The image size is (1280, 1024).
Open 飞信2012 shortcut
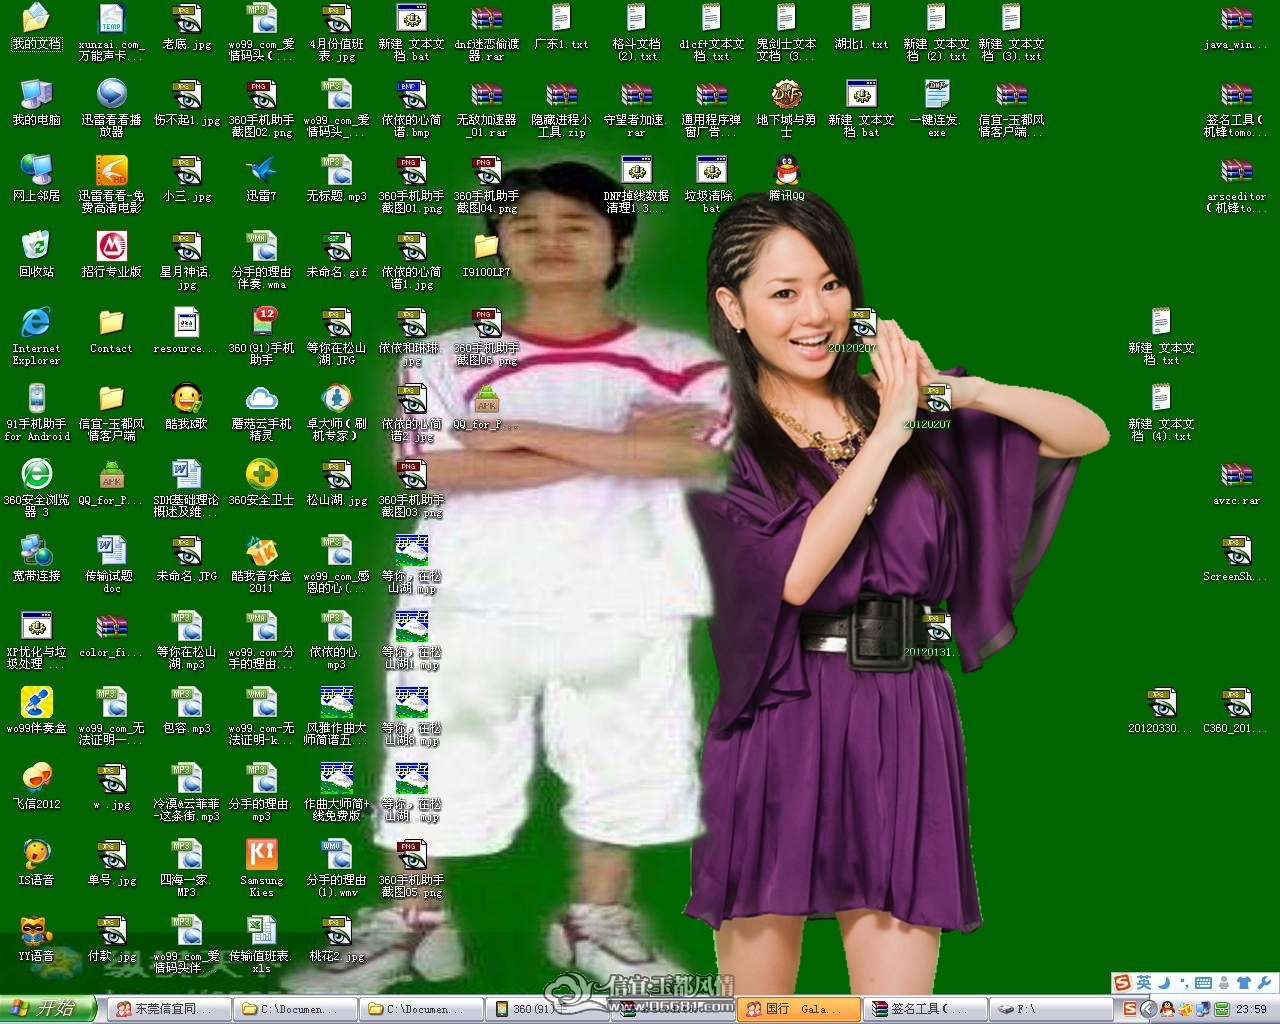[36, 786]
